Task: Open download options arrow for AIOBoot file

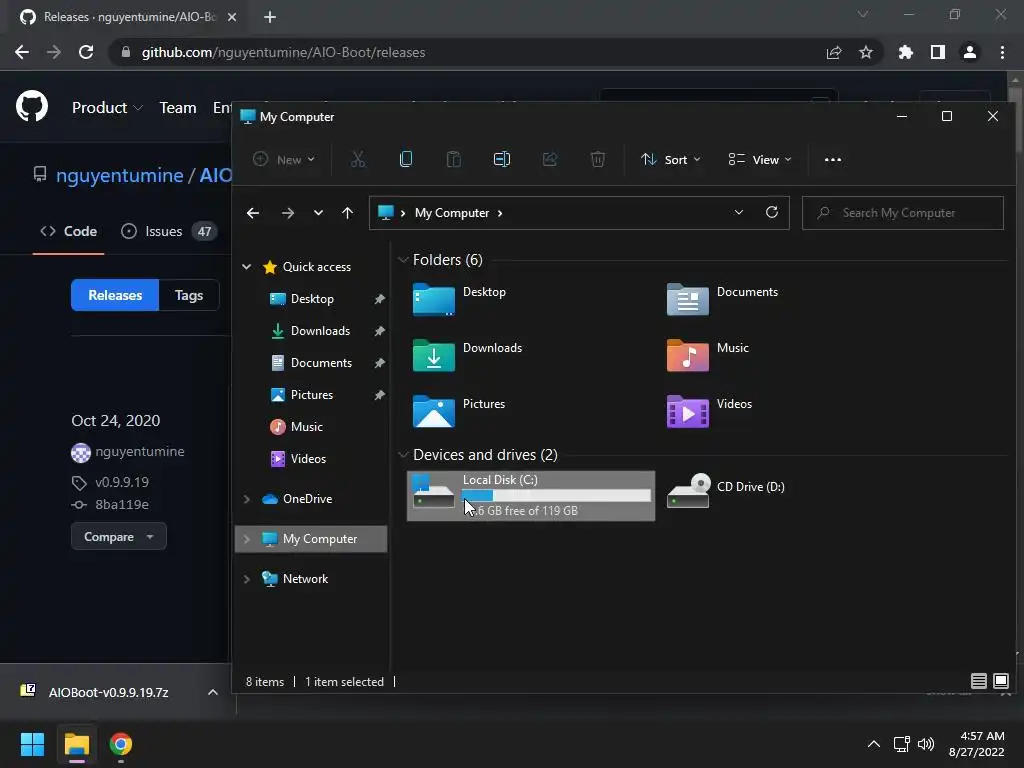Action: (x=212, y=692)
